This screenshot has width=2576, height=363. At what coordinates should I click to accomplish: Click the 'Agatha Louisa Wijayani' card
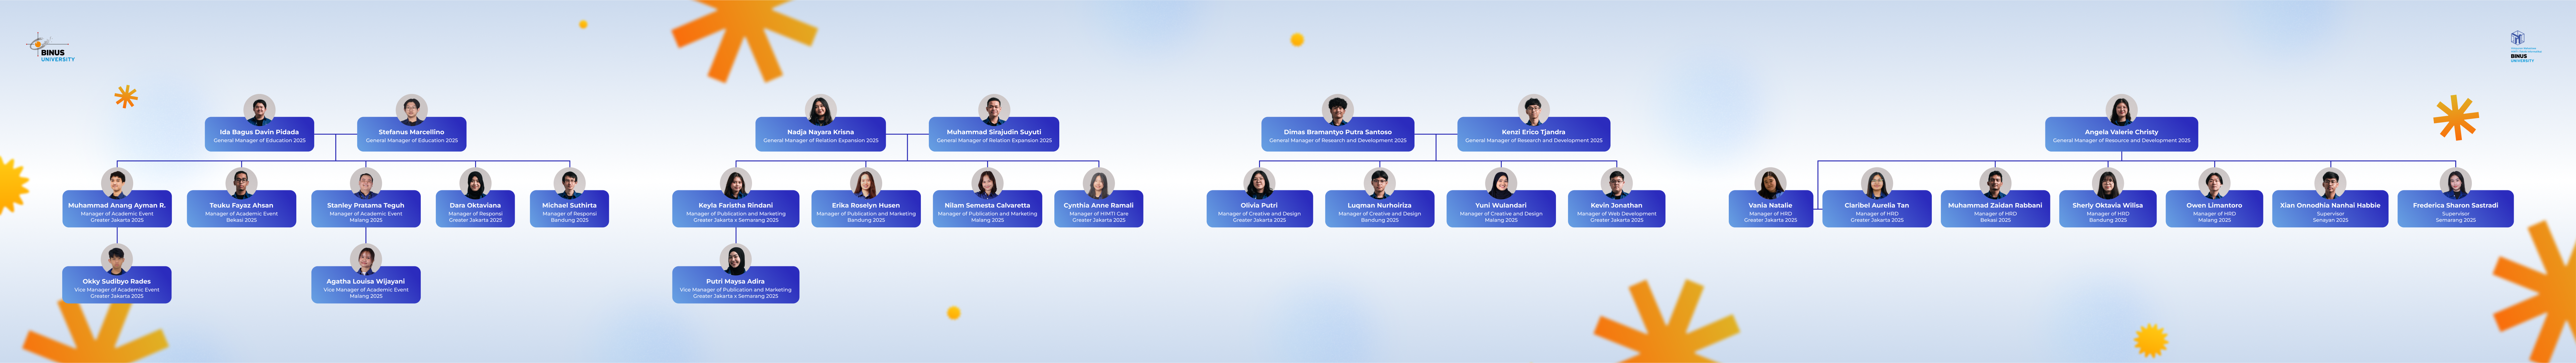coord(366,285)
